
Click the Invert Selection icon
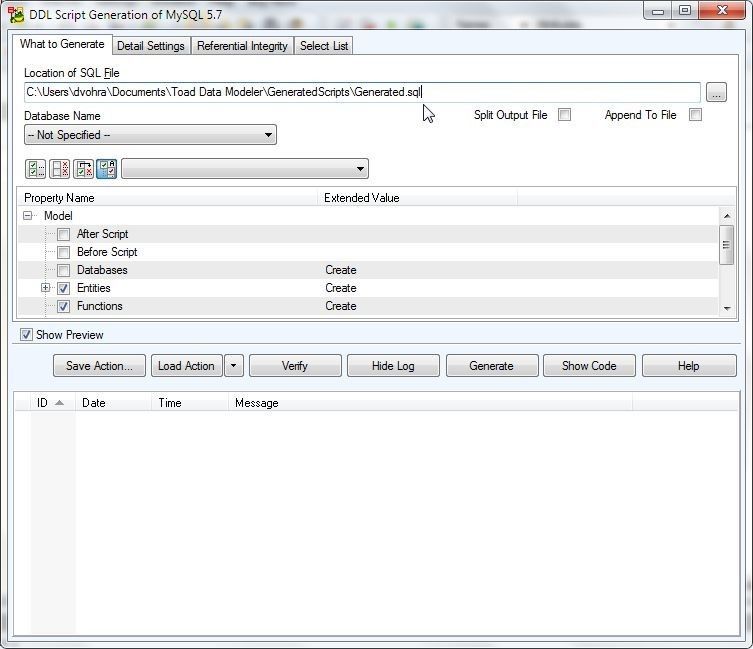click(x=84, y=169)
